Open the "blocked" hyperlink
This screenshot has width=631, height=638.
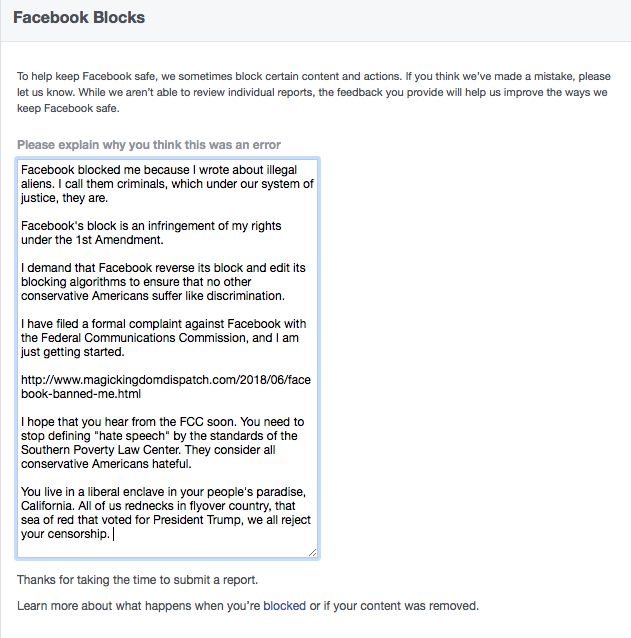click(x=284, y=606)
